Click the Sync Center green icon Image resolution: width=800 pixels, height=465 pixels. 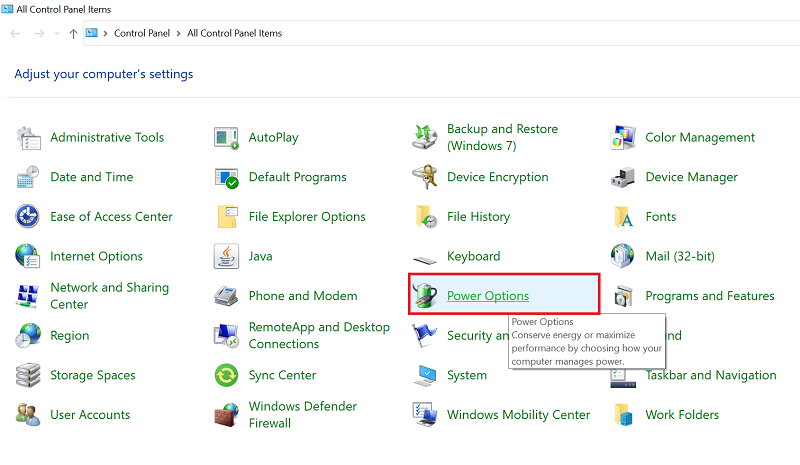click(x=226, y=375)
